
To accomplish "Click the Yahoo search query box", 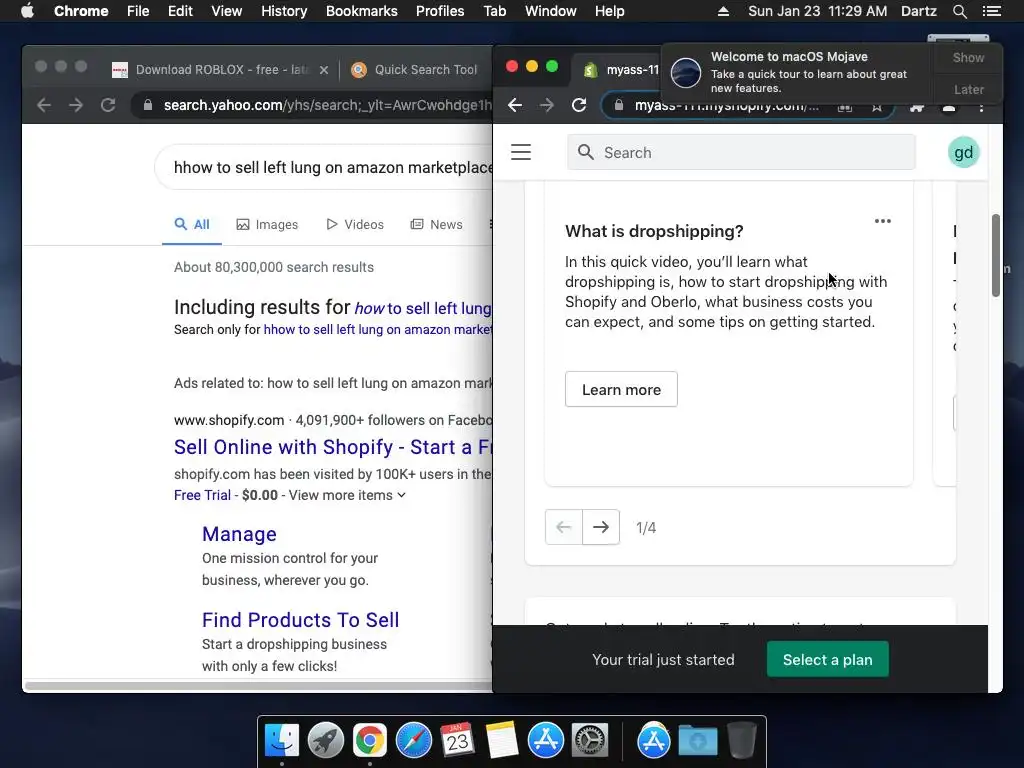I will pyautogui.click(x=324, y=167).
